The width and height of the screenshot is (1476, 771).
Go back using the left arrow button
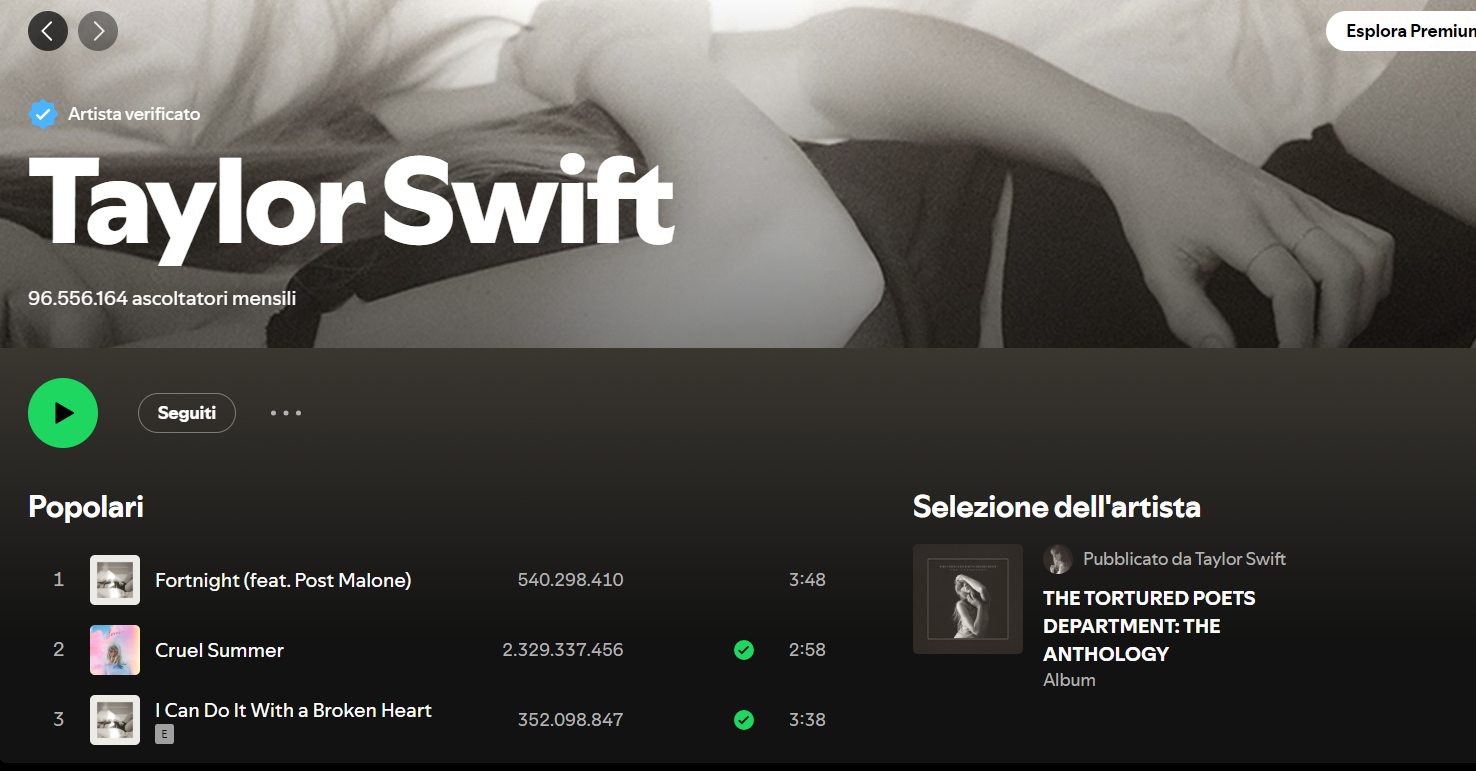[x=48, y=31]
